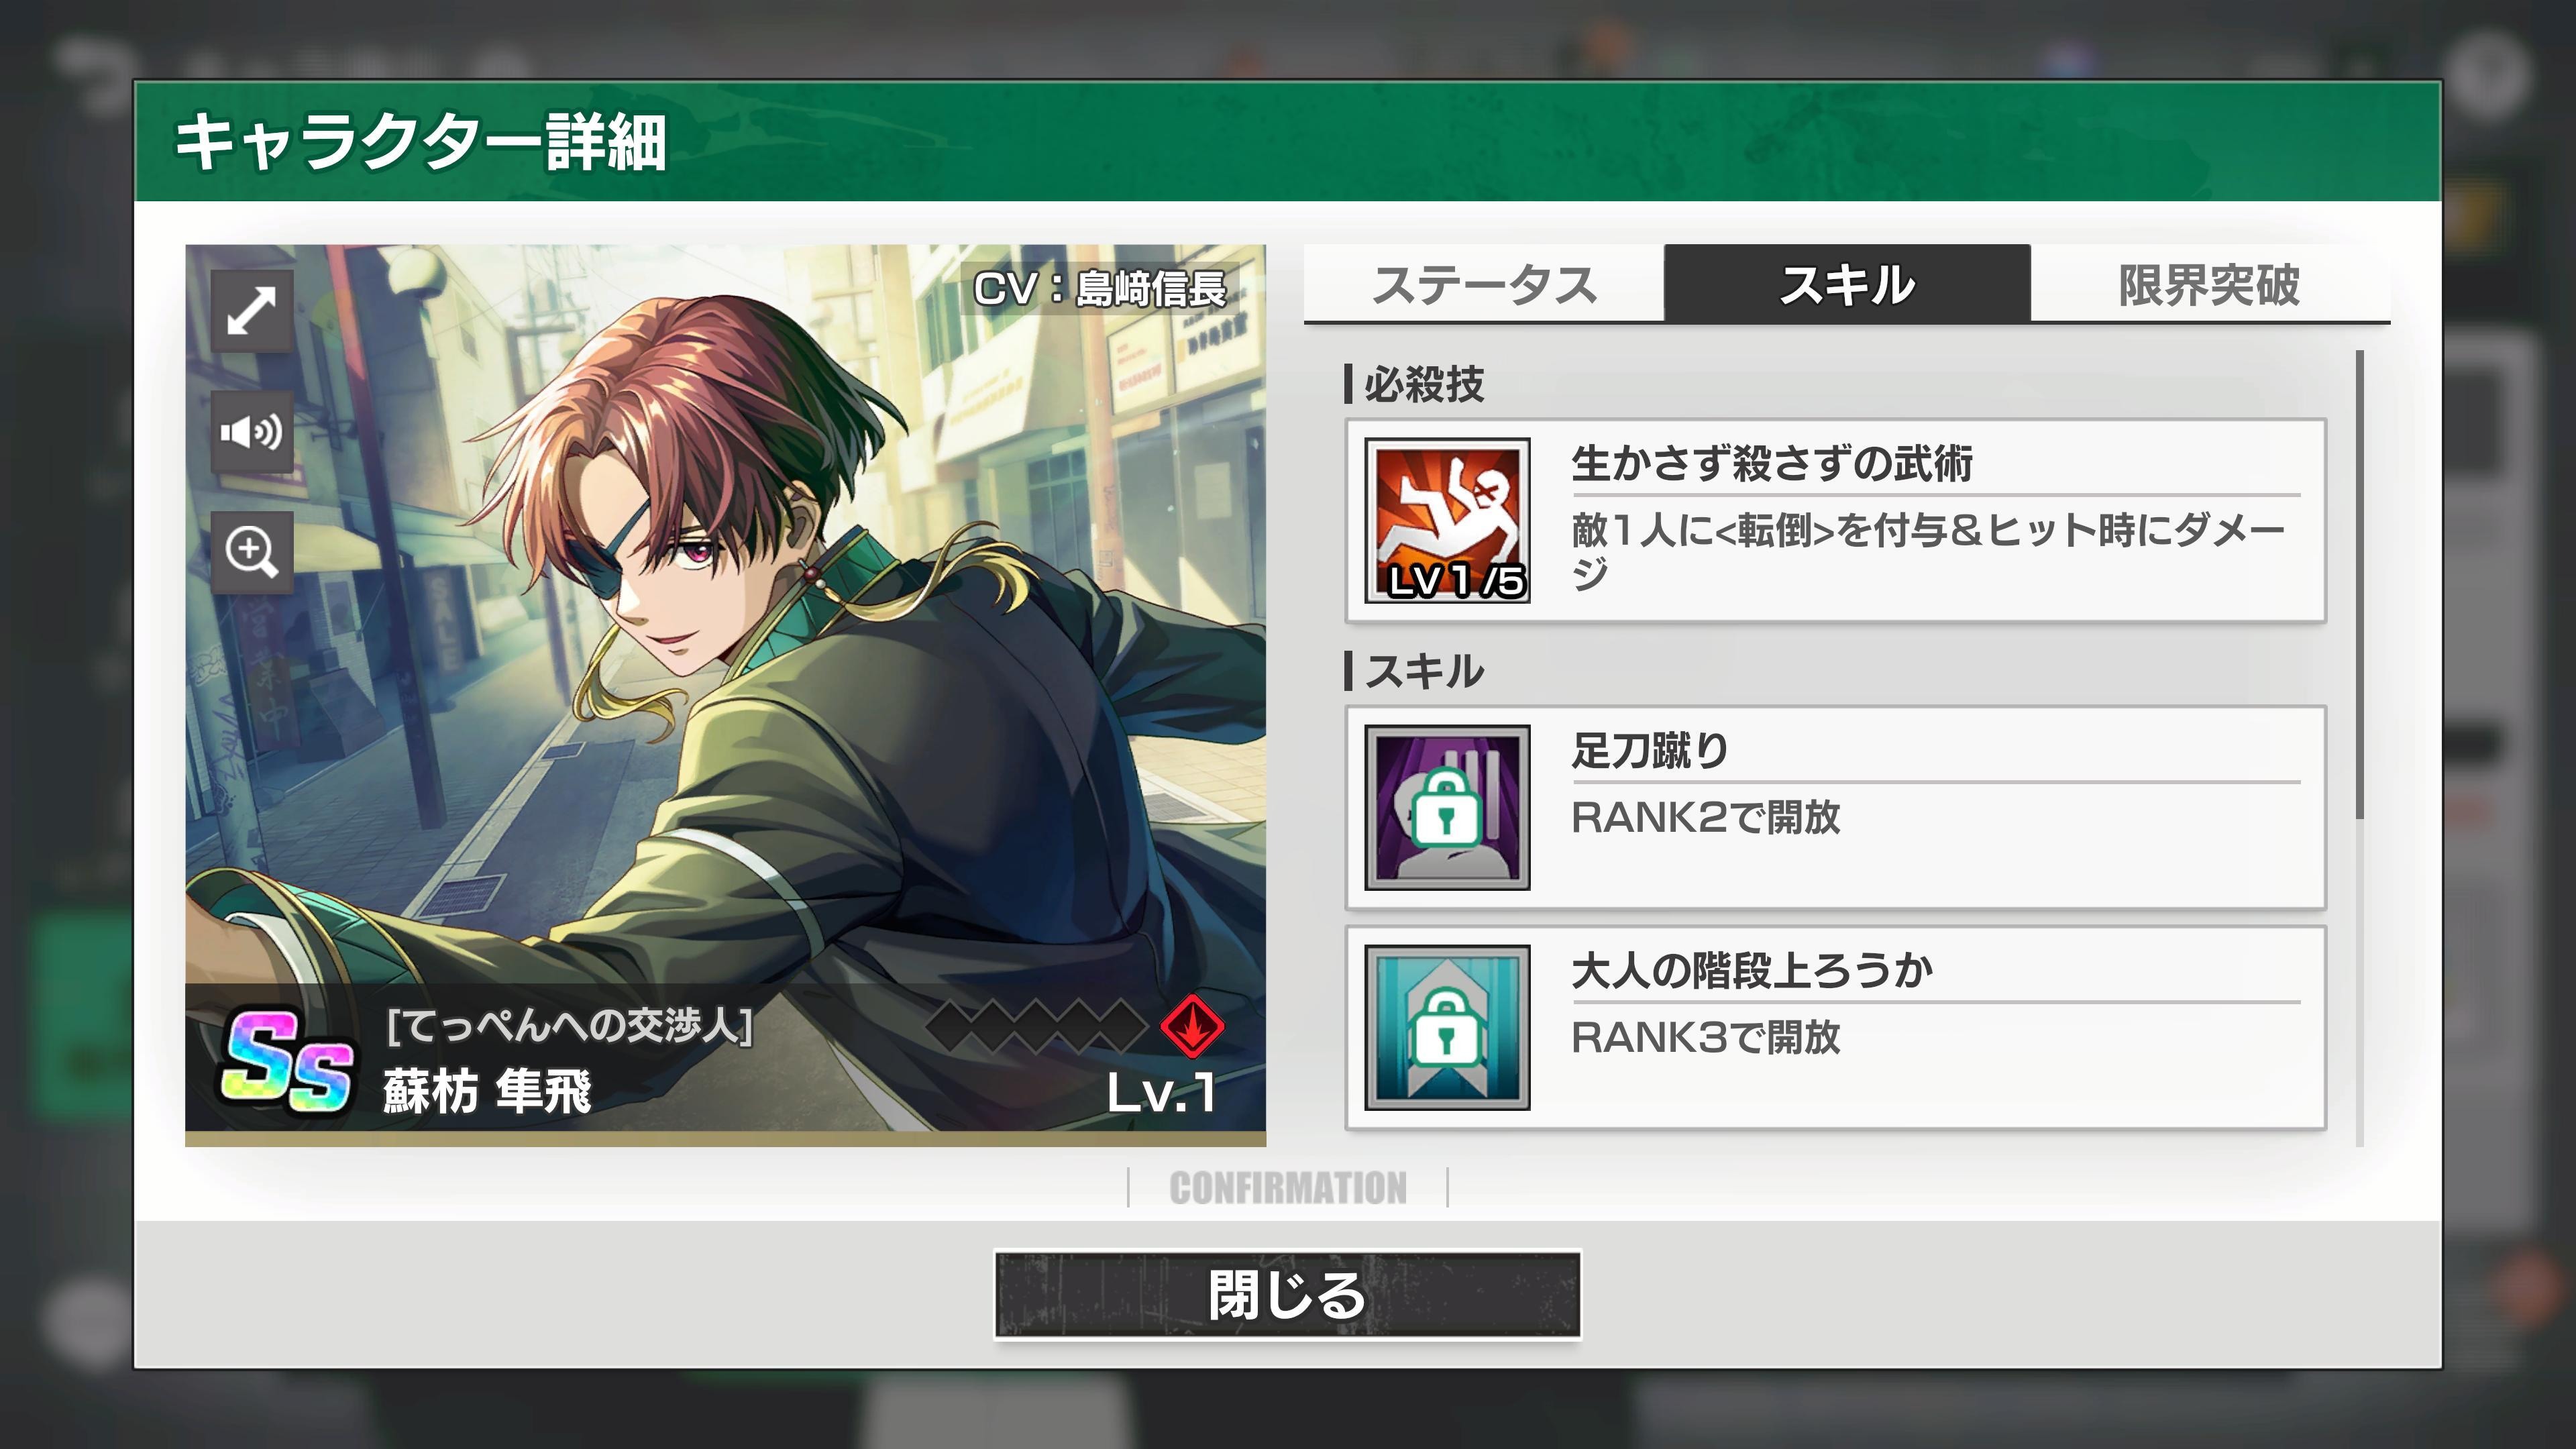Click the 蘇枋 隼飛 character name label
Image resolution: width=2576 pixels, height=1449 pixels.
[487, 1091]
